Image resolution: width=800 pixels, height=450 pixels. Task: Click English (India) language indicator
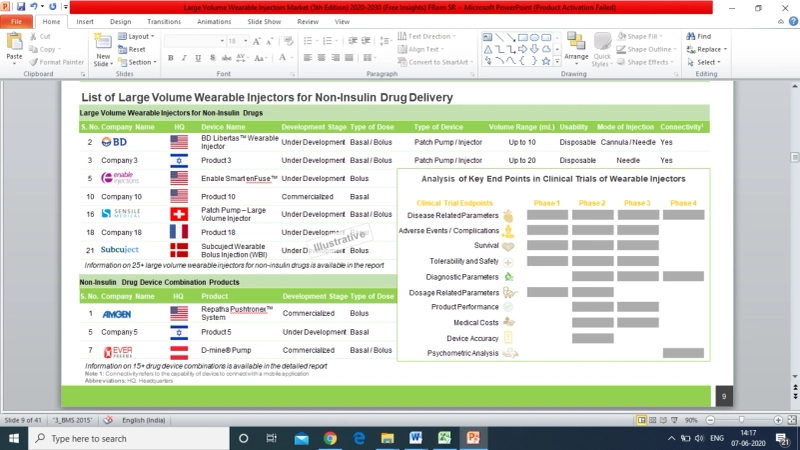tap(143, 420)
